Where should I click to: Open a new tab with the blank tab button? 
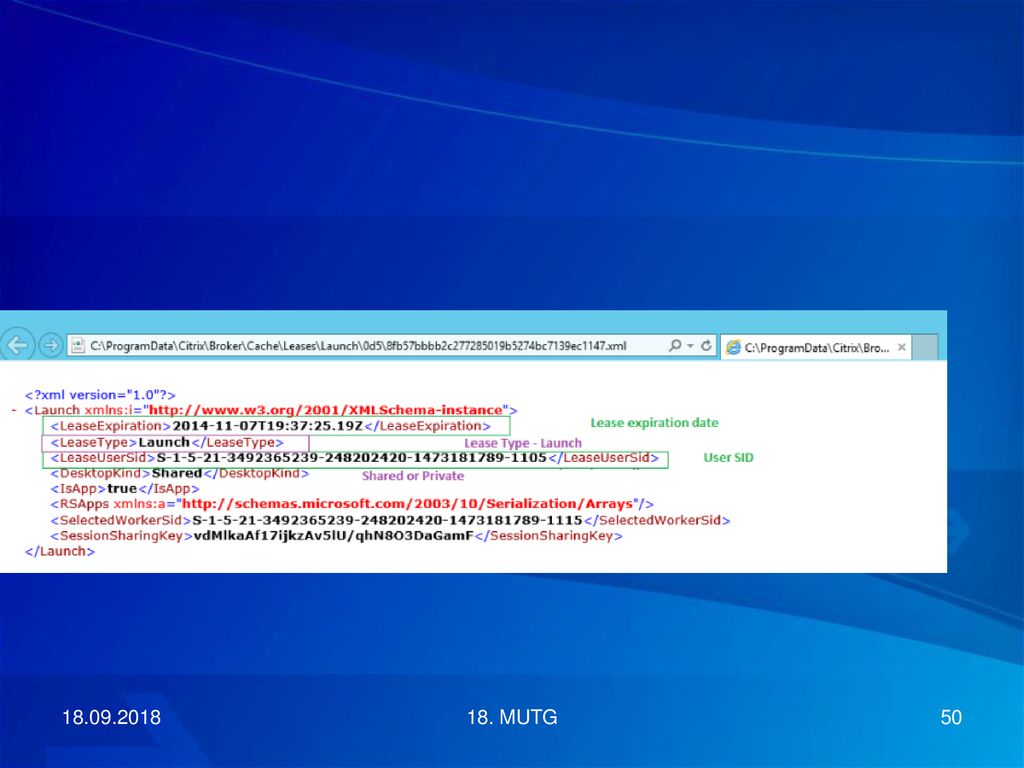tap(925, 347)
